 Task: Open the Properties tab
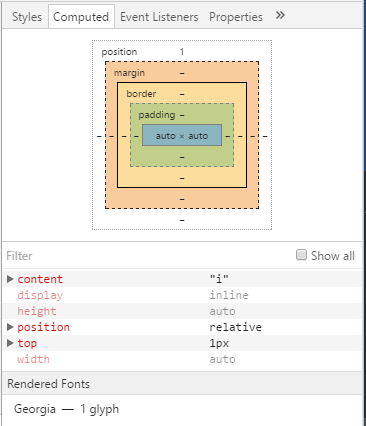(x=236, y=17)
